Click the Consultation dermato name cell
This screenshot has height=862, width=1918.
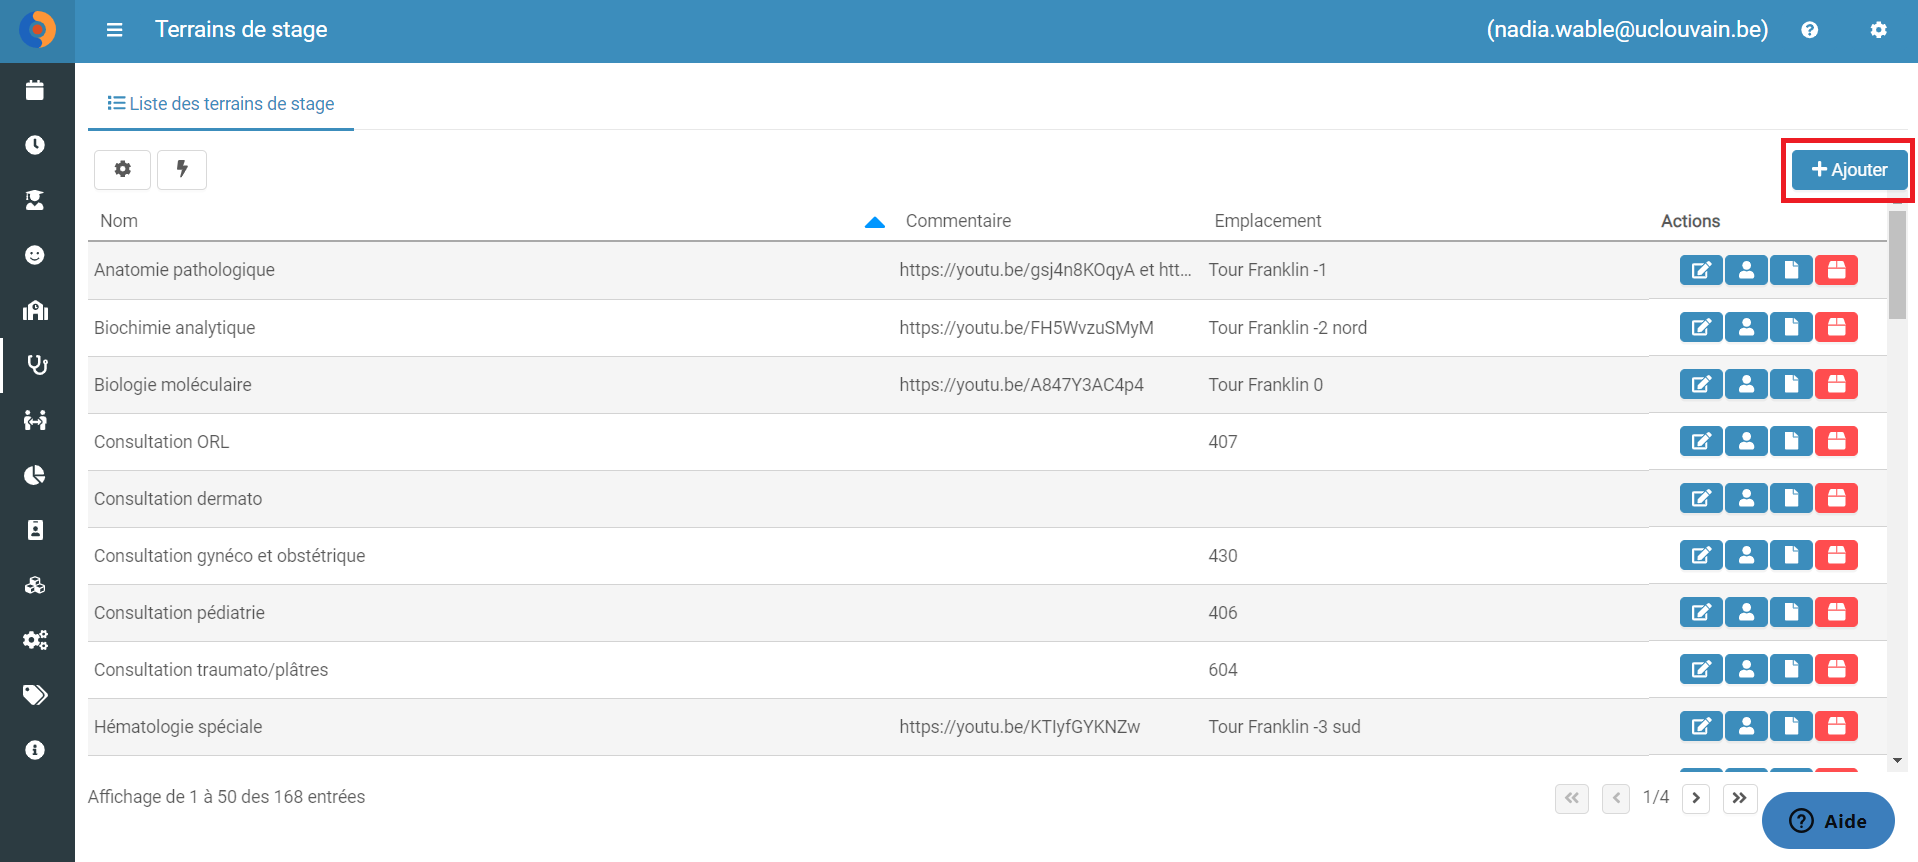click(x=178, y=499)
